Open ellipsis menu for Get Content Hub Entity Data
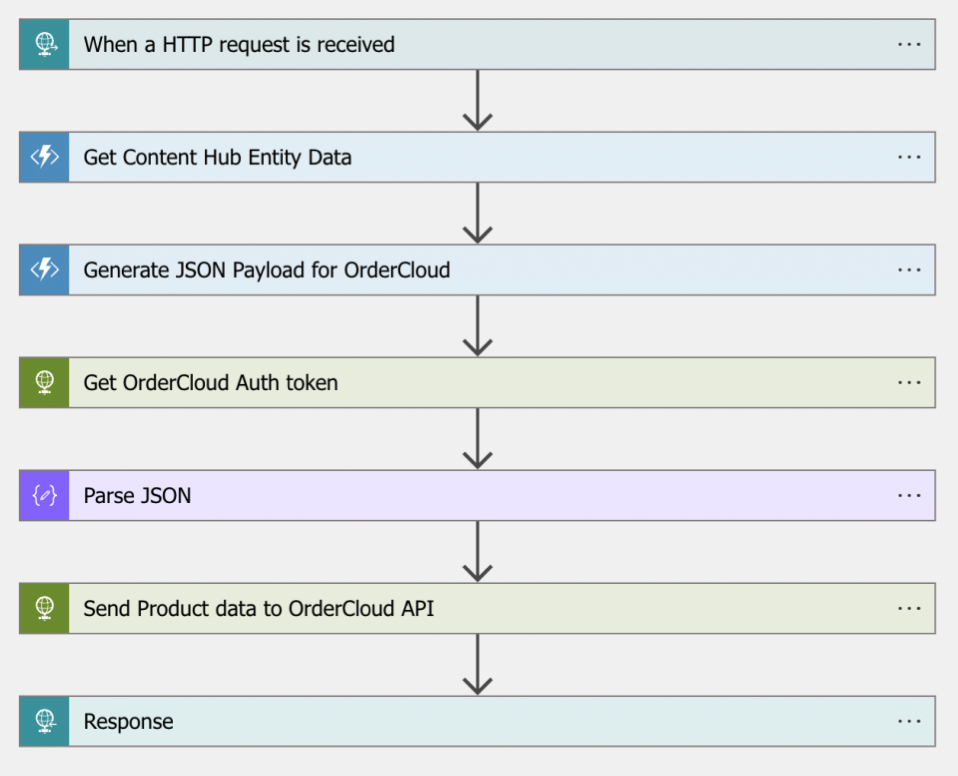The height and width of the screenshot is (776, 958). 909,157
